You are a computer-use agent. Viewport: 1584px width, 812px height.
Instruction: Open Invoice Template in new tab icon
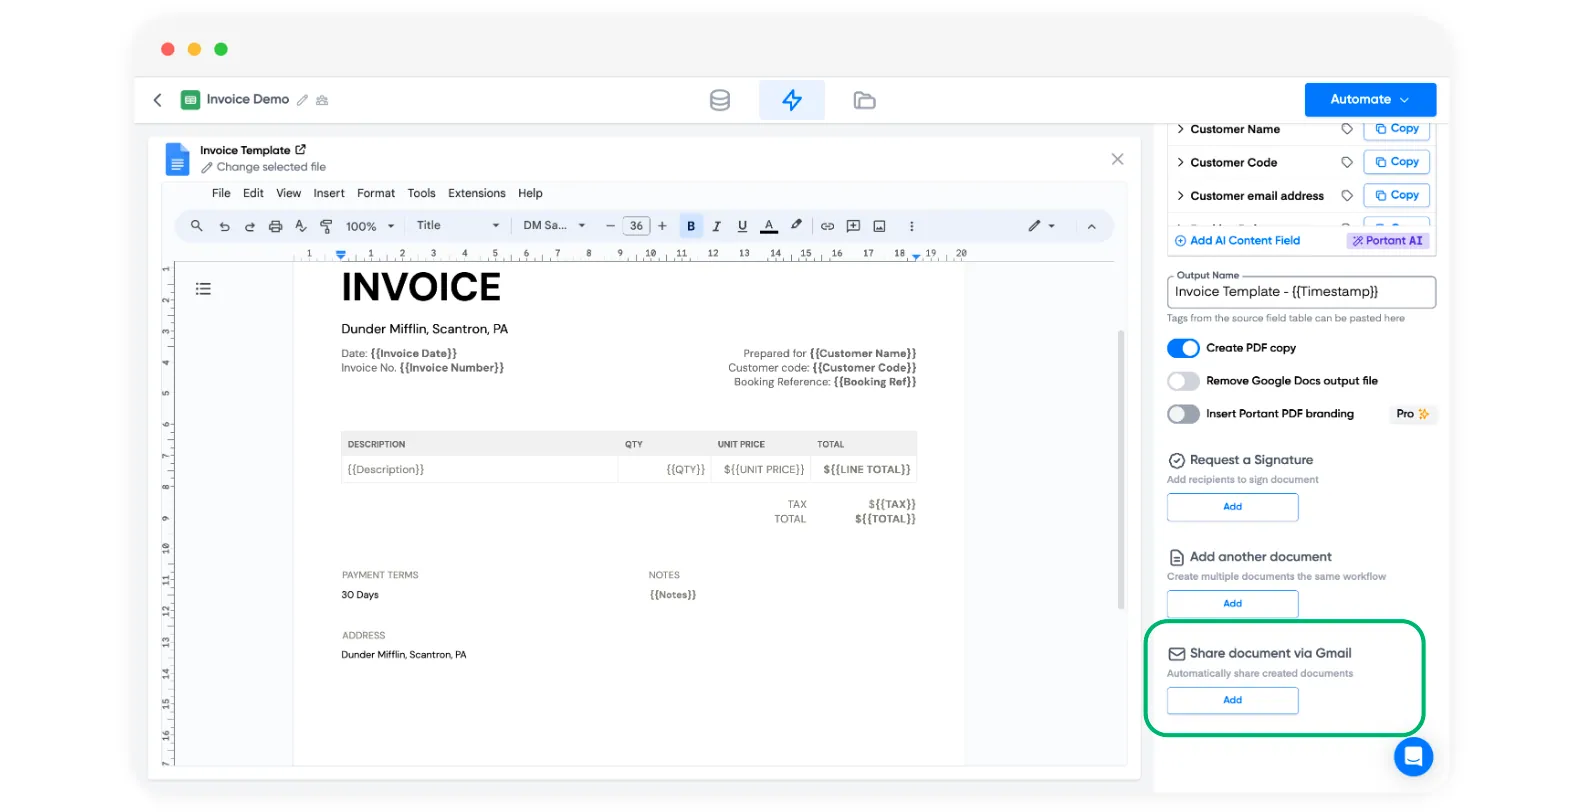(300, 150)
